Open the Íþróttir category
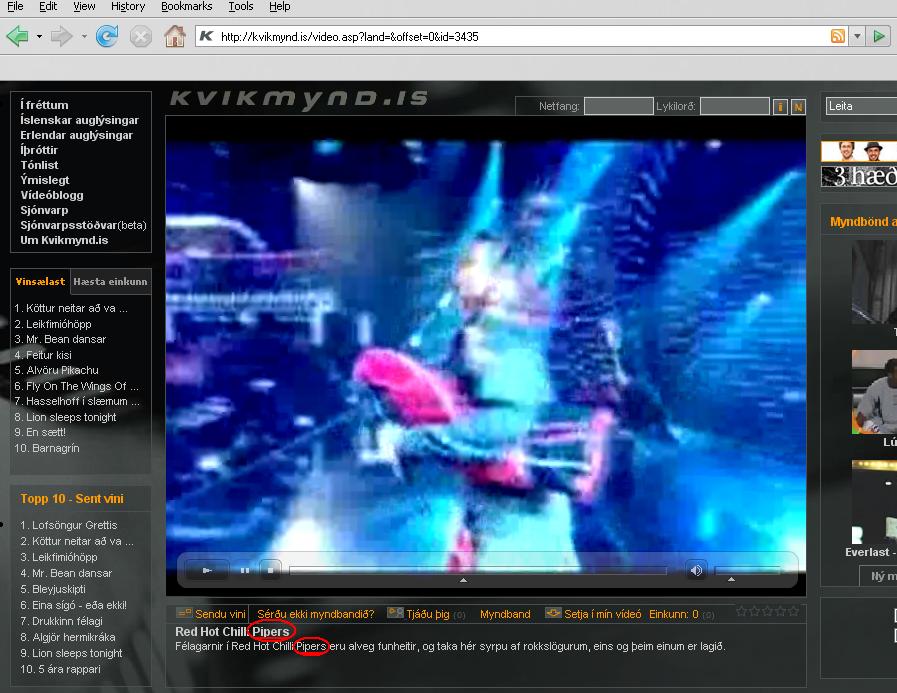The height and width of the screenshot is (693, 897). click(39, 150)
